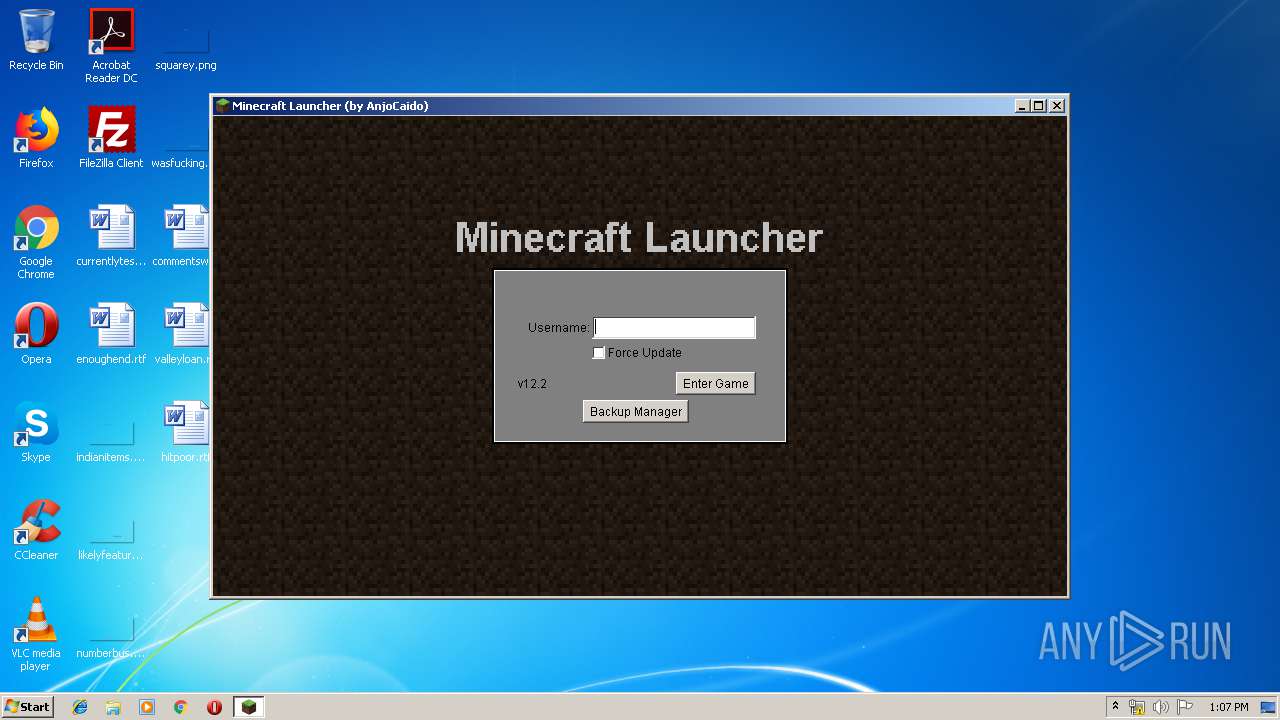
Task: Select the CCleaner desktop shortcut
Action: click(36, 530)
